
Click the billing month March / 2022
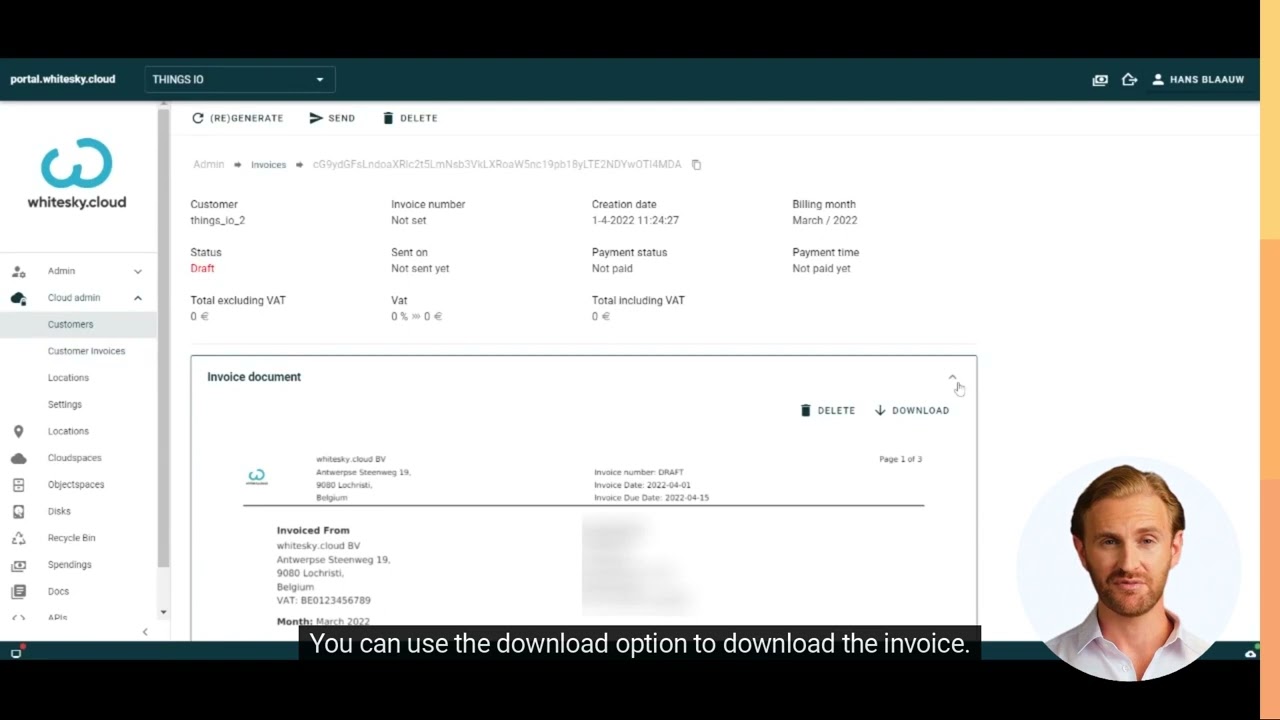point(825,221)
